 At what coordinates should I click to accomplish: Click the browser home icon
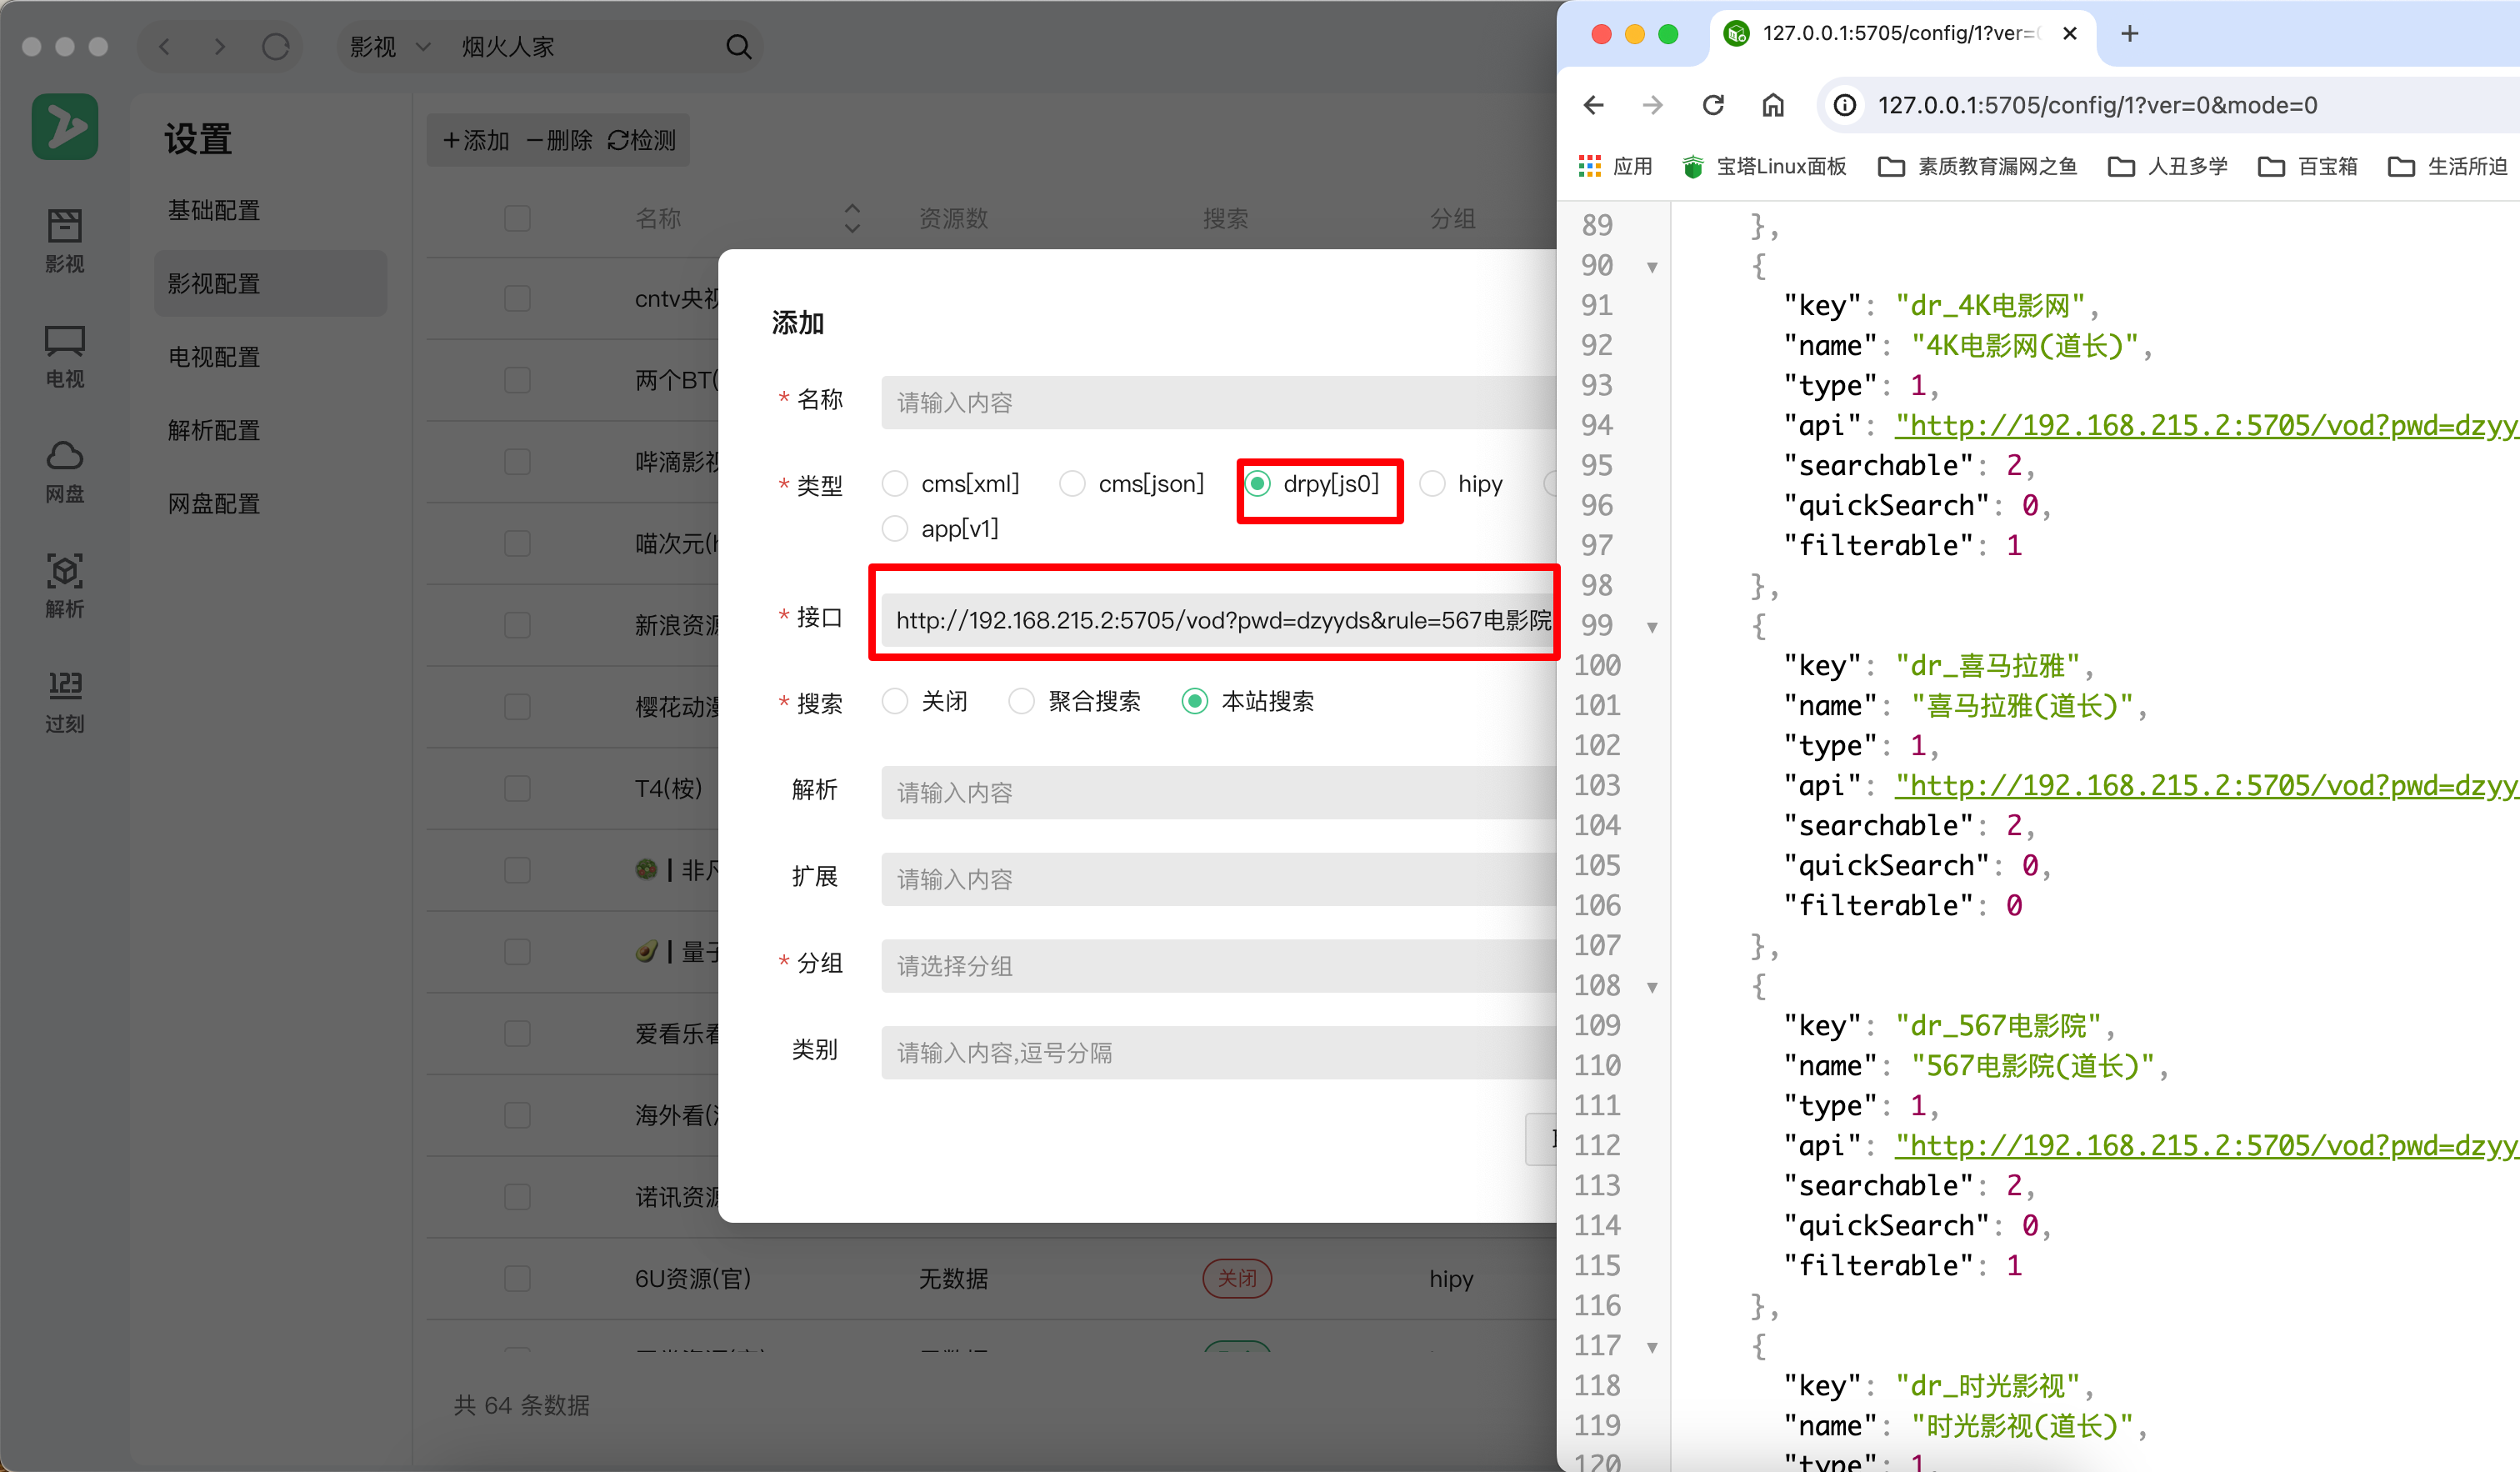pyautogui.click(x=1774, y=105)
